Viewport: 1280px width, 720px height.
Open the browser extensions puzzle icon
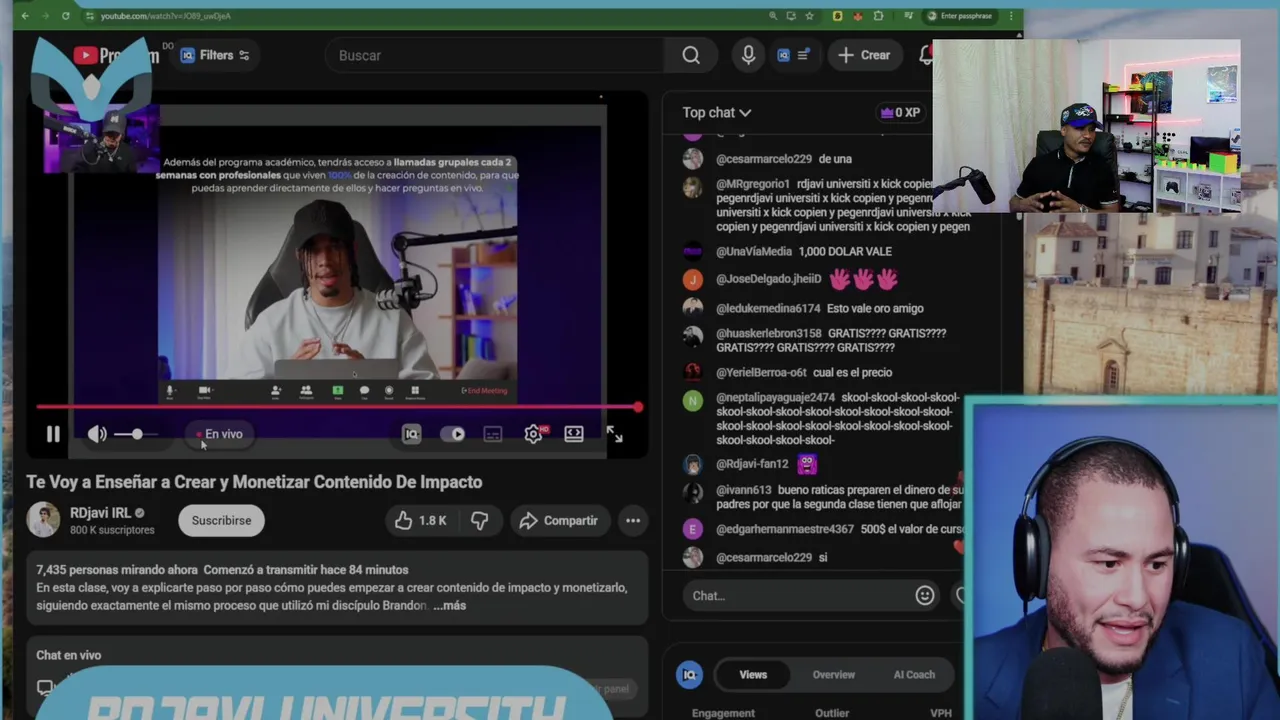tap(878, 16)
